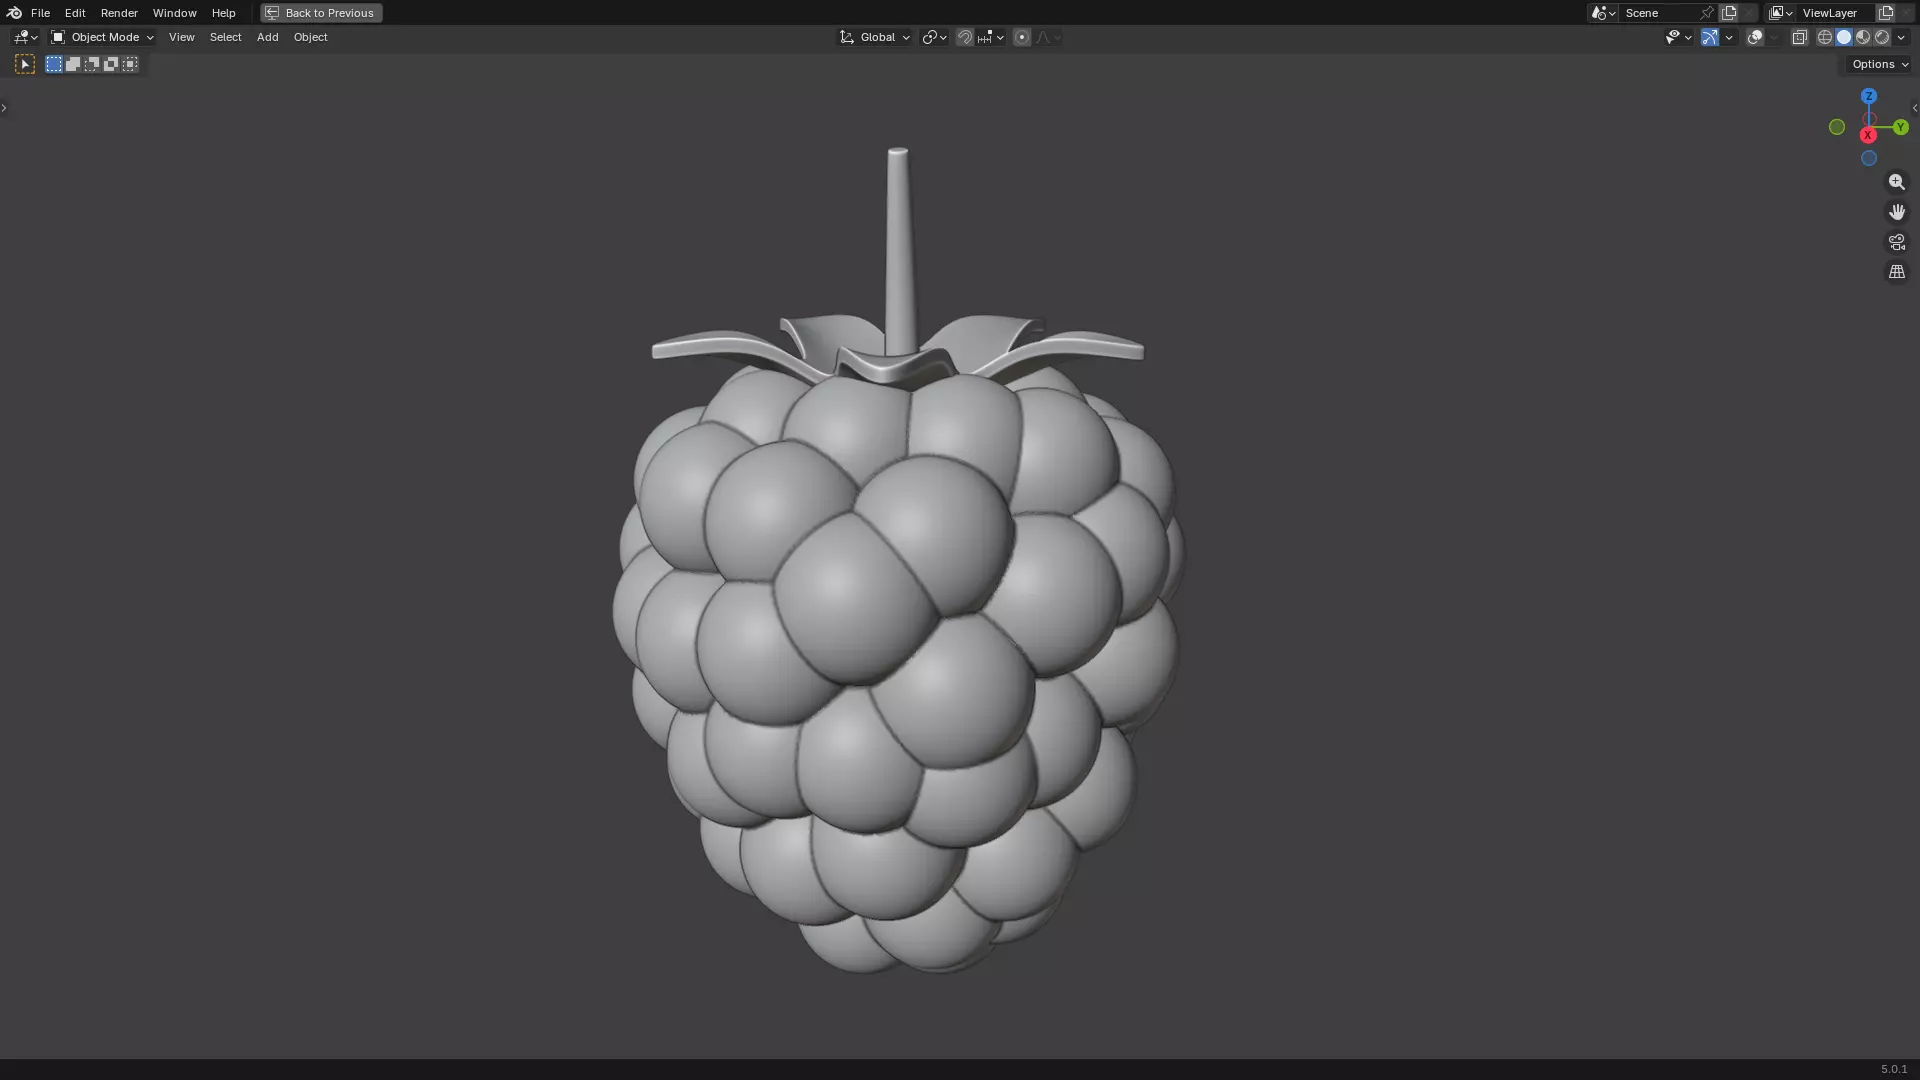The image size is (1920, 1080).
Task: Switch to Rendered shading
Action: (1882, 37)
